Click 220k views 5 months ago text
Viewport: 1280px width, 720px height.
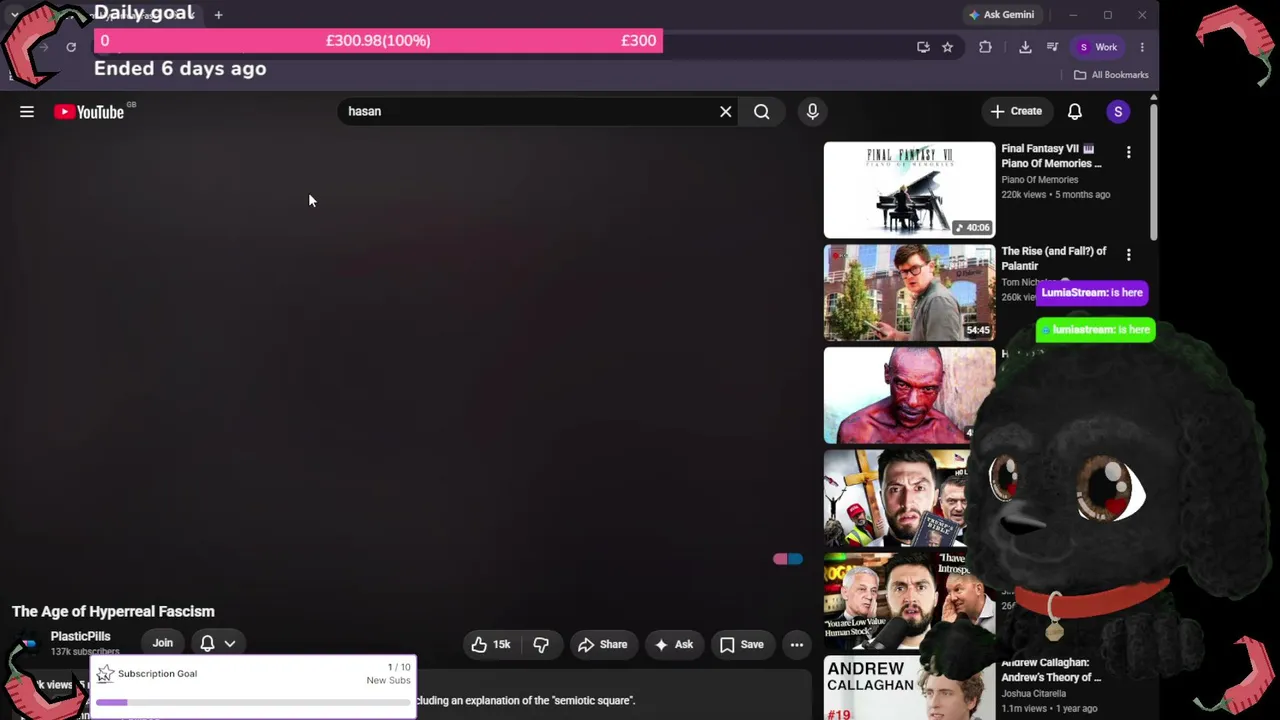[1056, 195]
